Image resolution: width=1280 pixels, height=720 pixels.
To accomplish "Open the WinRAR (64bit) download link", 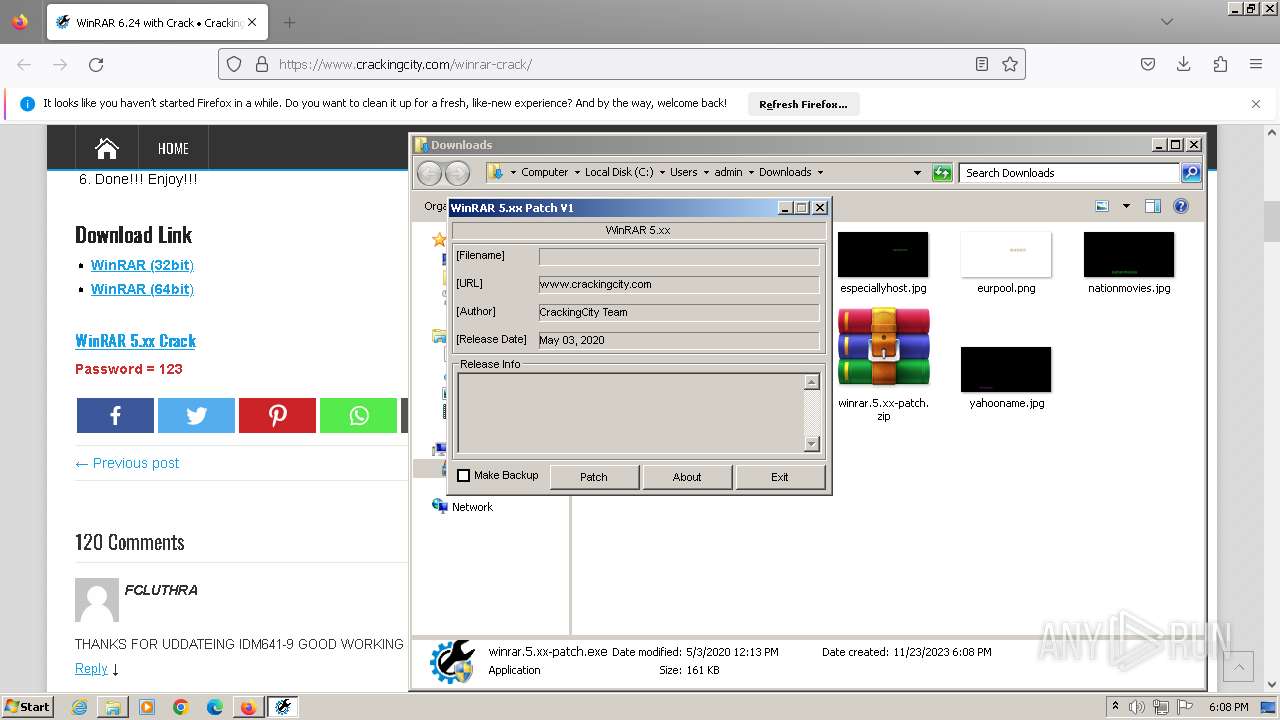I will pyautogui.click(x=142, y=289).
